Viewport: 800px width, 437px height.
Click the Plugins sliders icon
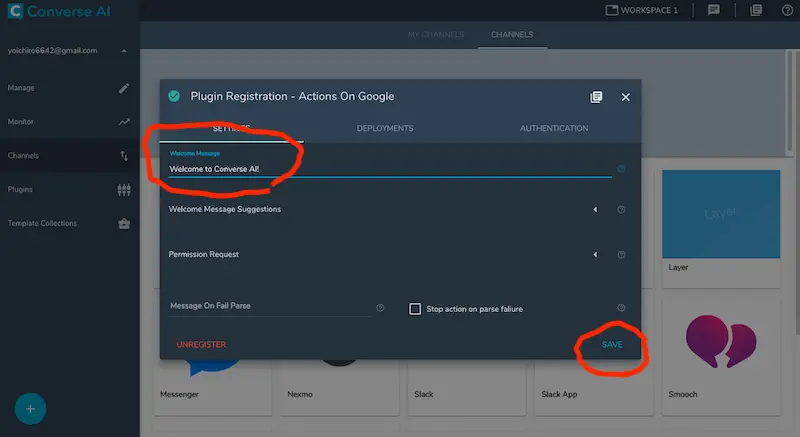click(124, 190)
